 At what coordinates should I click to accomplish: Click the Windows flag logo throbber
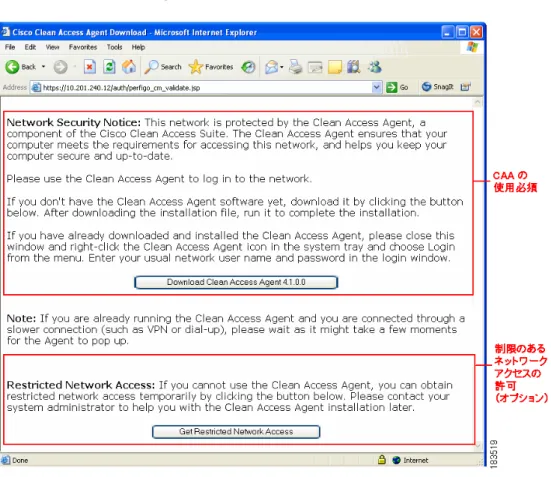coord(472,47)
